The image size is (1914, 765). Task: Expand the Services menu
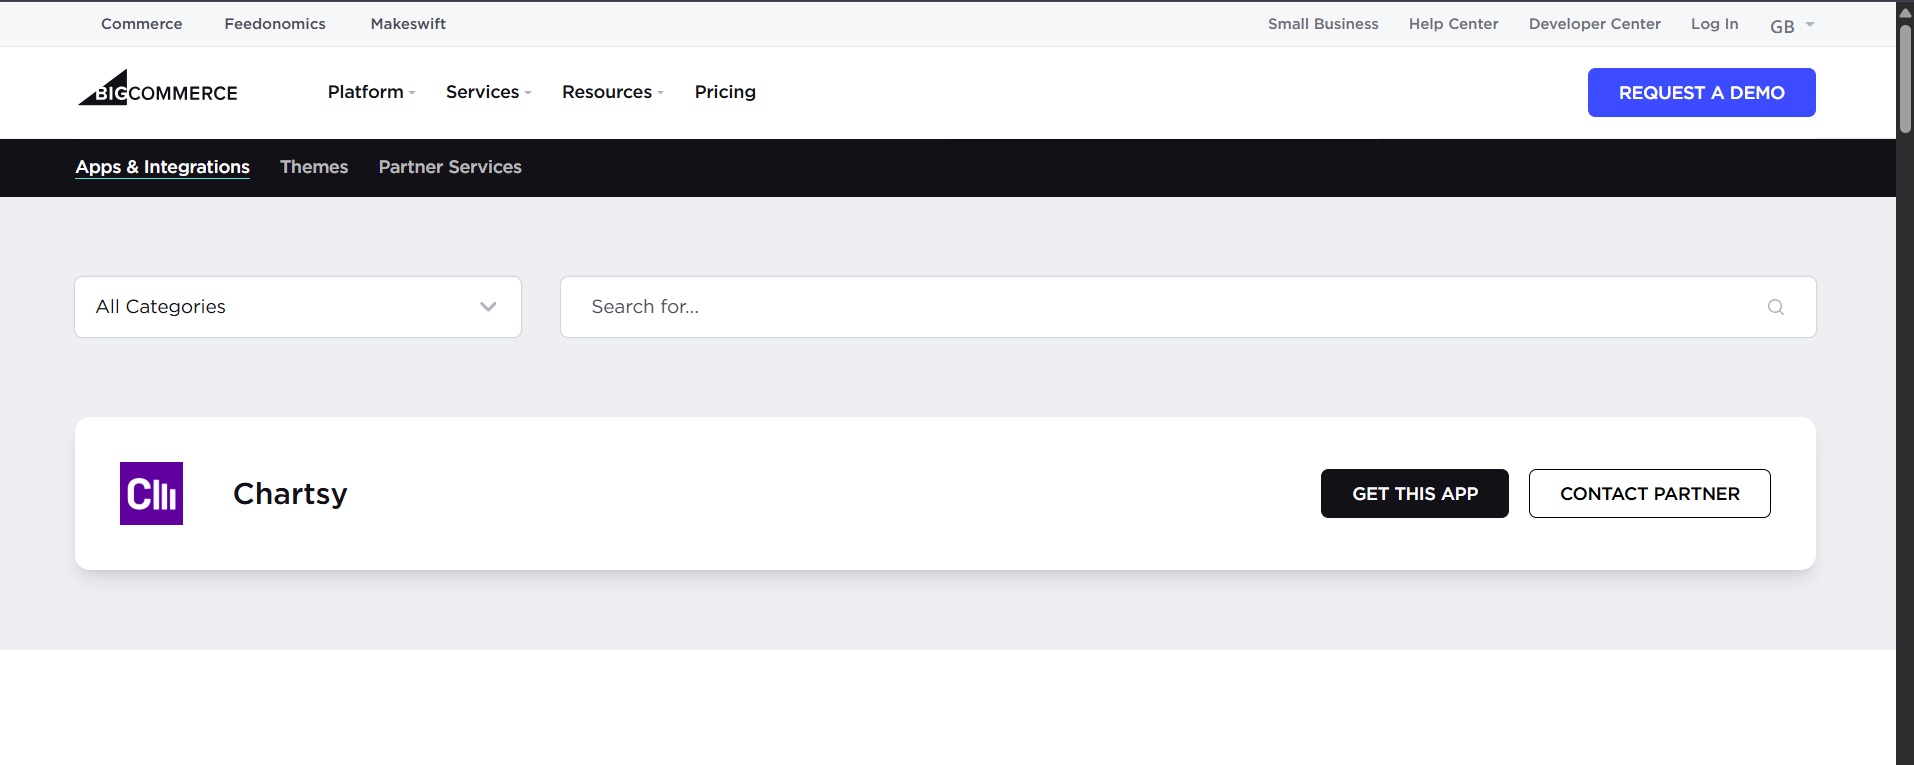point(488,92)
